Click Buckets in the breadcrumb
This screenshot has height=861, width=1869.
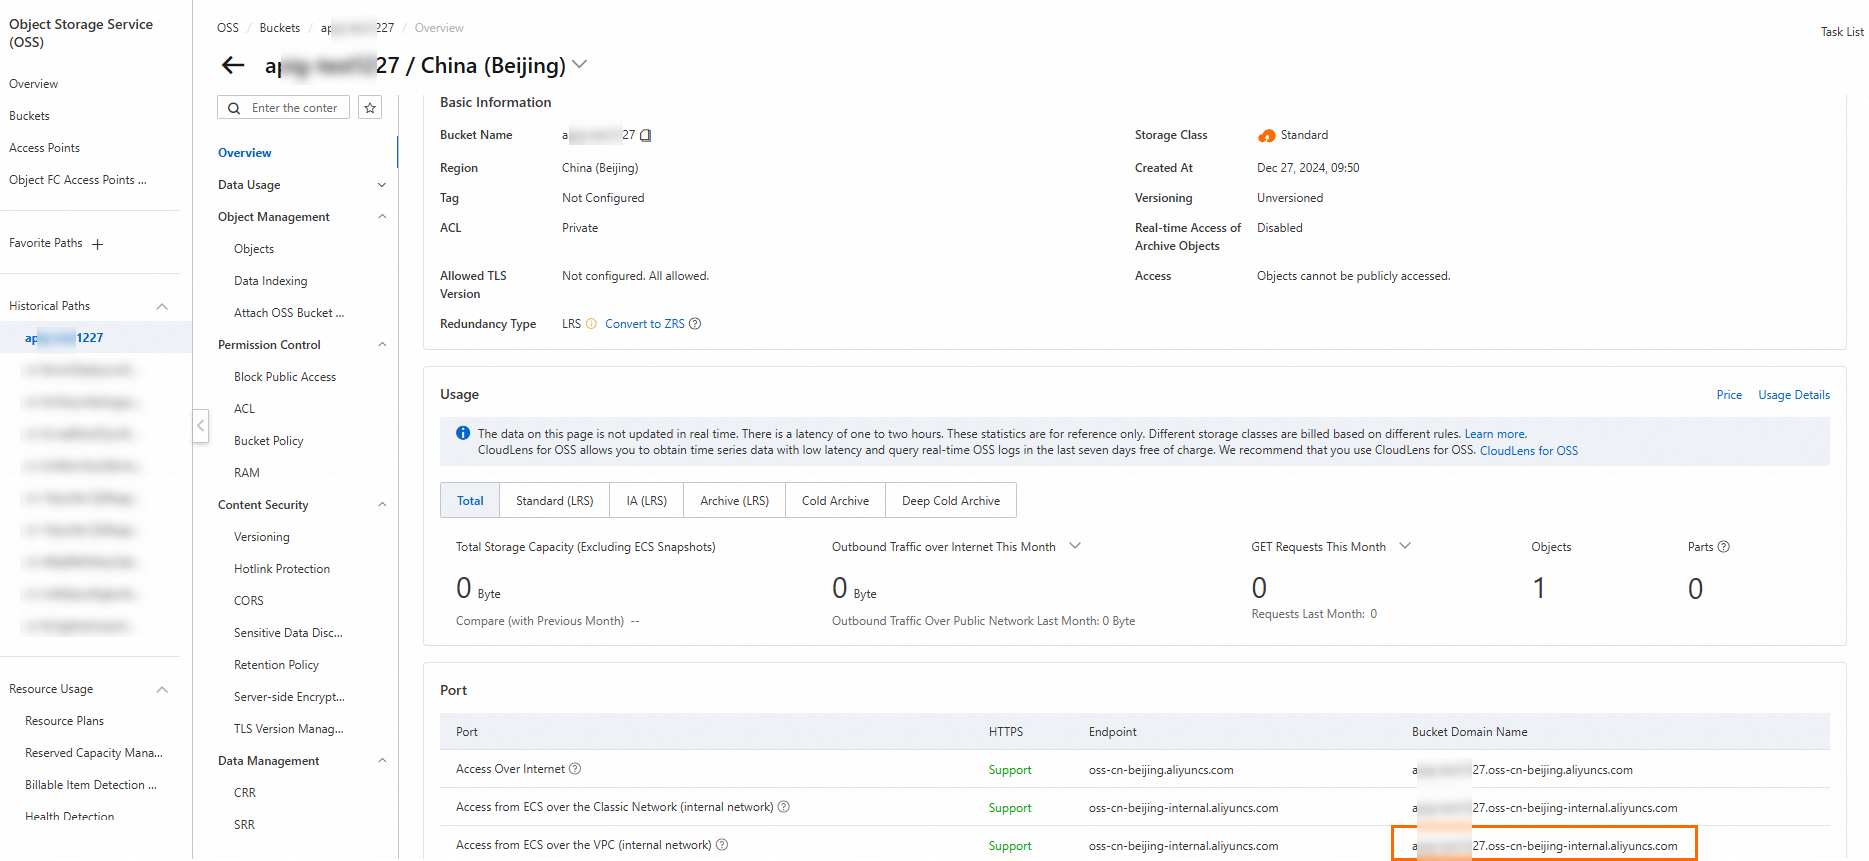point(280,28)
